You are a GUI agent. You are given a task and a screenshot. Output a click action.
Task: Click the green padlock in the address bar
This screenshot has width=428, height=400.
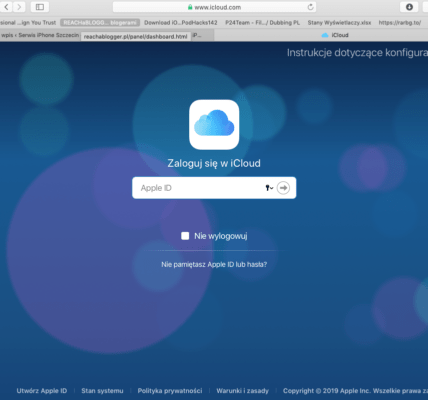point(190,7)
